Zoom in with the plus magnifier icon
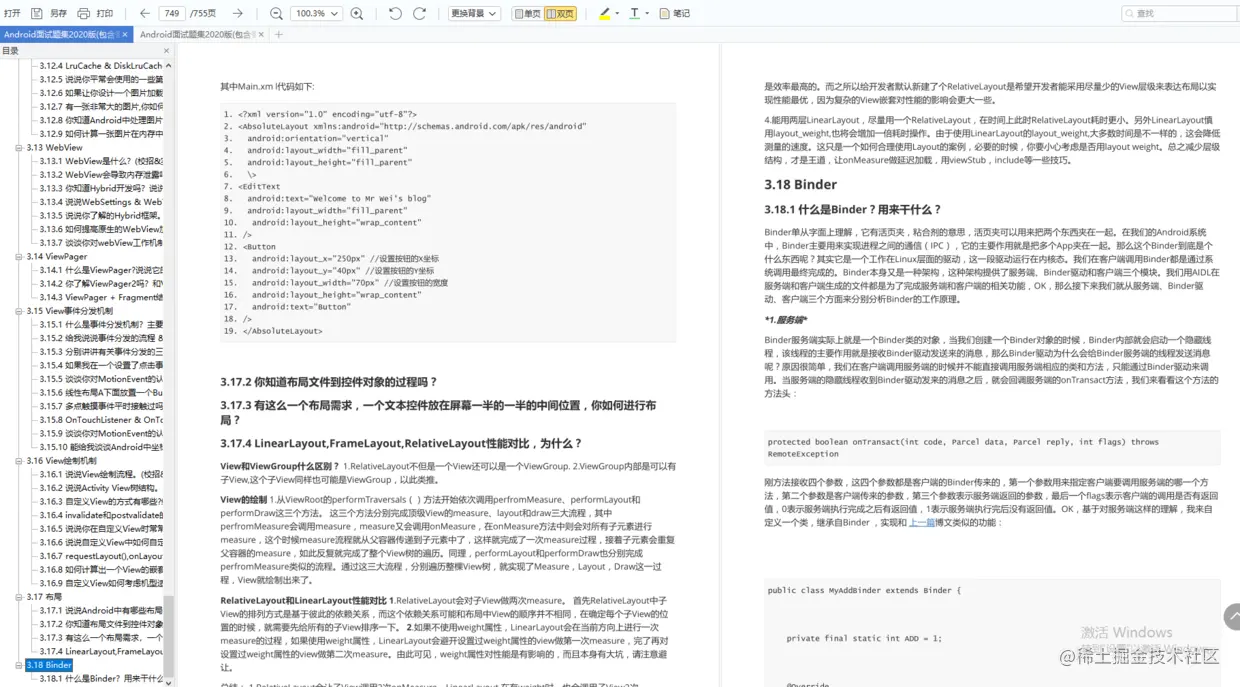Viewport: 1240px width, 687px height. click(x=358, y=13)
